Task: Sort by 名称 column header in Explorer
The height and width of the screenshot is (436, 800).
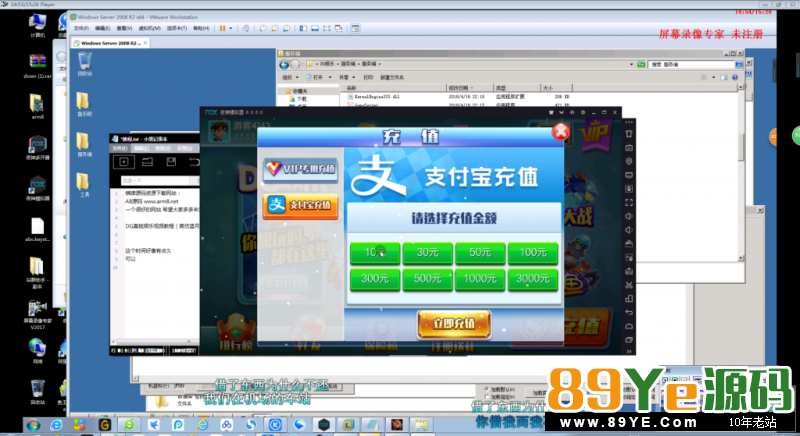Action: tap(395, 88)
